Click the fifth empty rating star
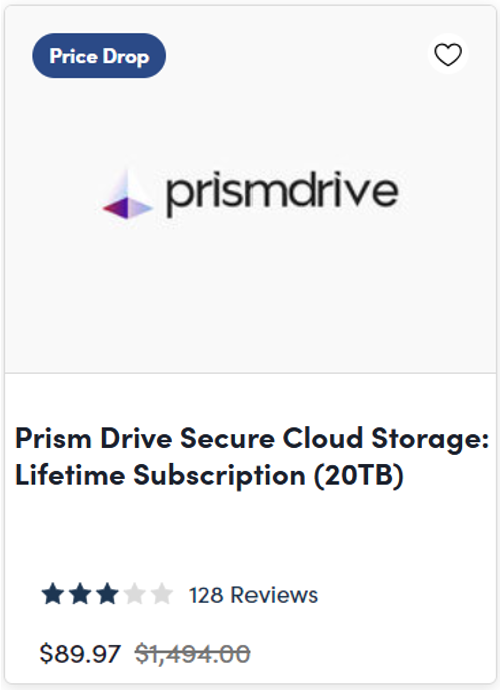Viewport: 501px width, 690px height. pyautogui.click(x=161, y=594)
